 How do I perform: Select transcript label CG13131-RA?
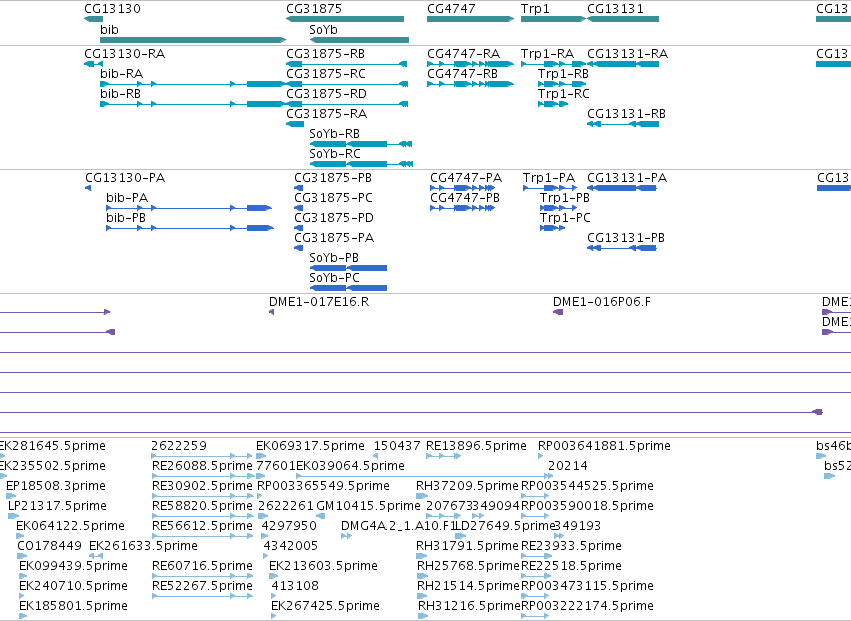(x=627, y=54)
